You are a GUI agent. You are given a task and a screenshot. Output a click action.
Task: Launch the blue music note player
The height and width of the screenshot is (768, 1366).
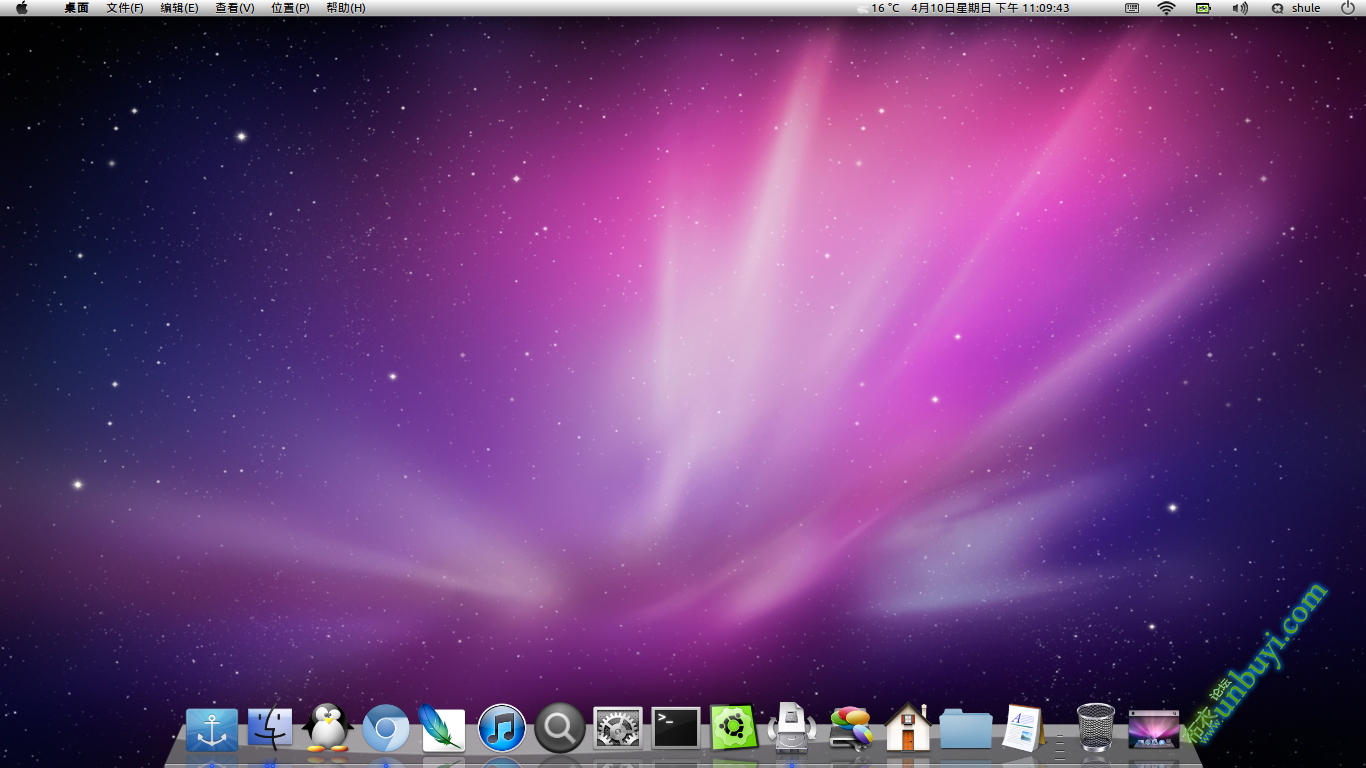click(x=502, y=728)
